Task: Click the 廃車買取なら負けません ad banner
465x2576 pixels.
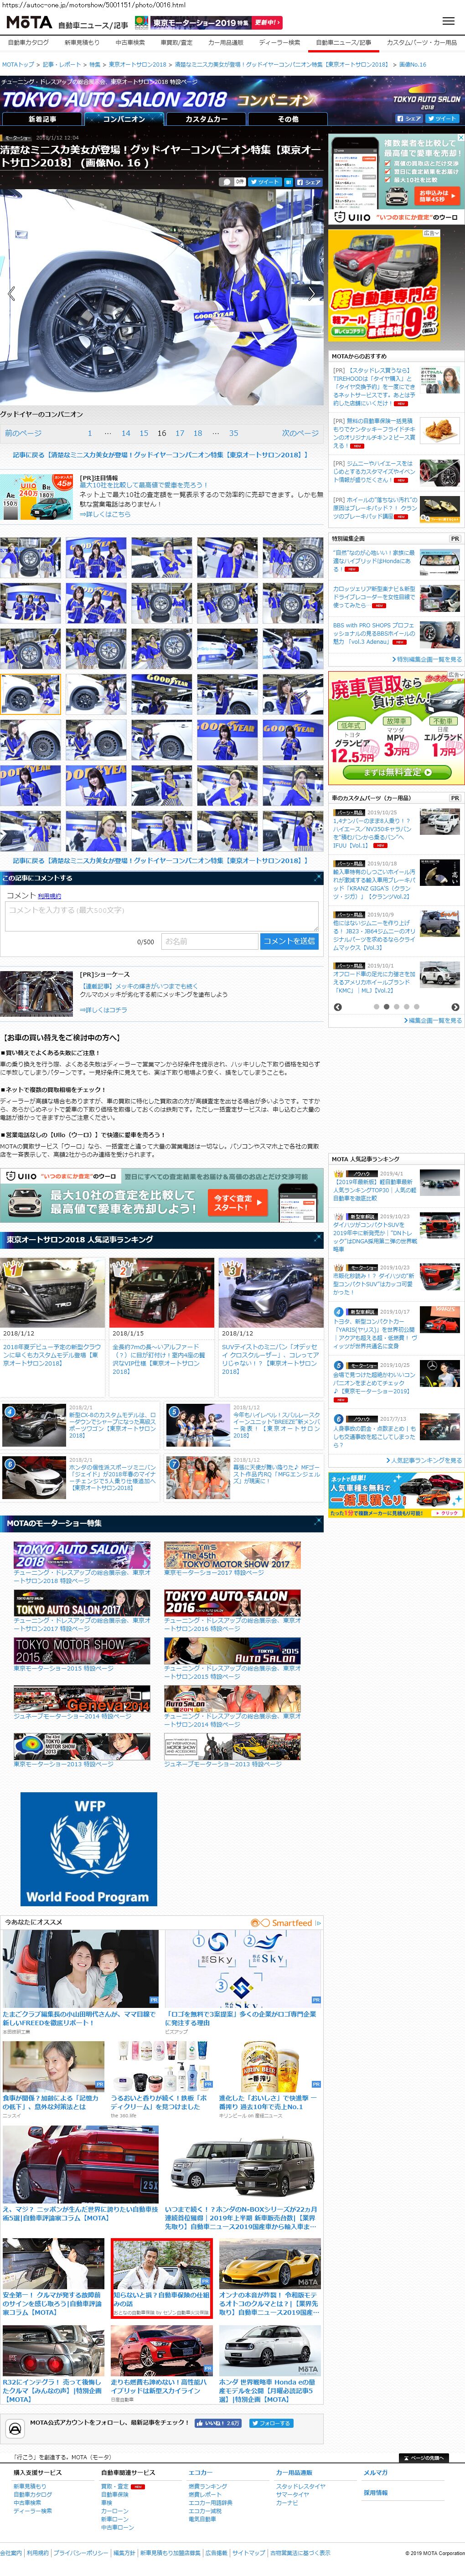Action: tap(396, 727)
